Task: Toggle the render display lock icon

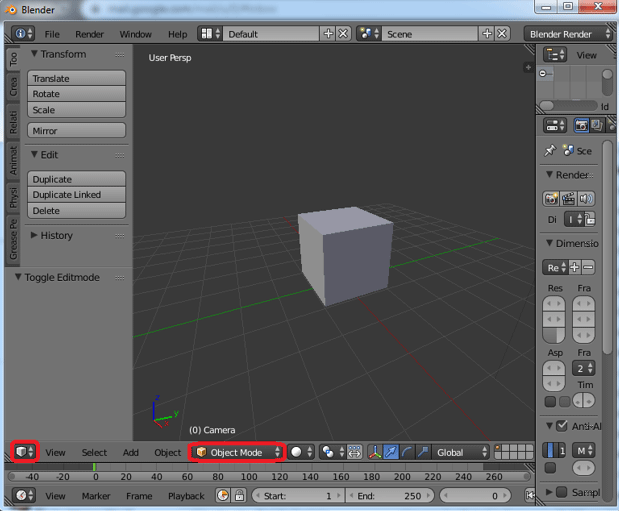Action: click(590, 219)
